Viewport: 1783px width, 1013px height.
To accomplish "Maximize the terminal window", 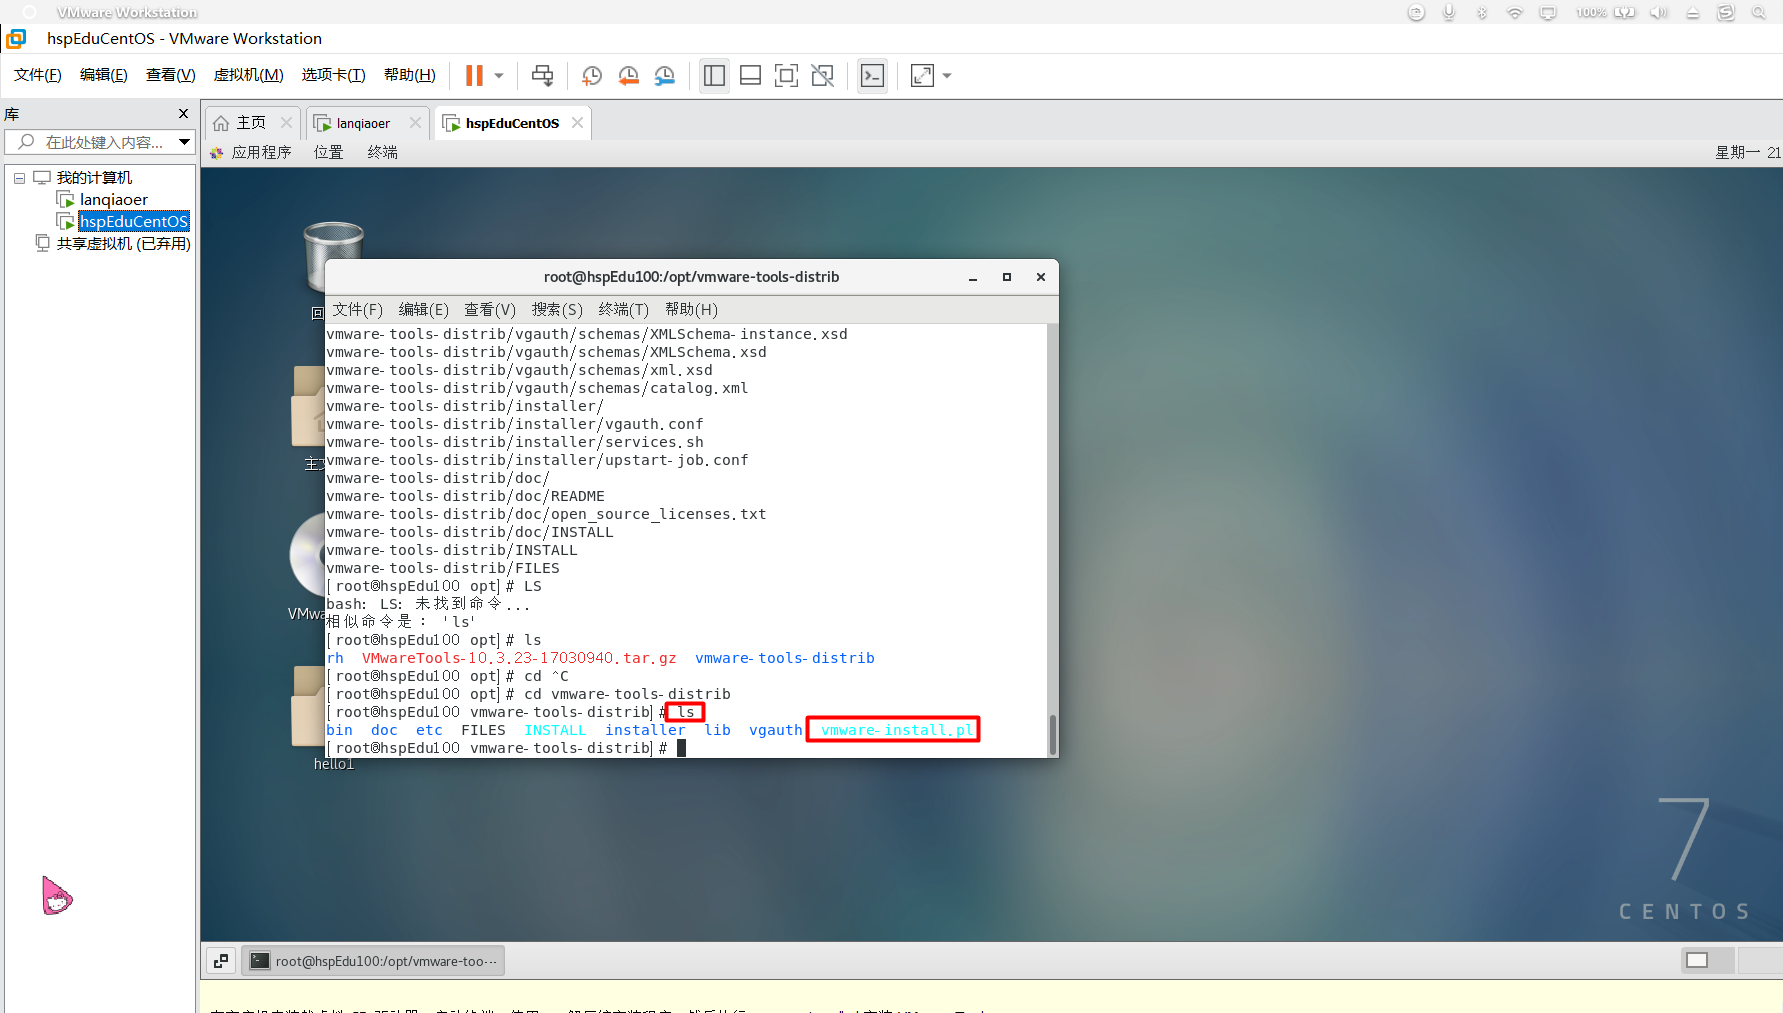I will (x=1006, y=278).
